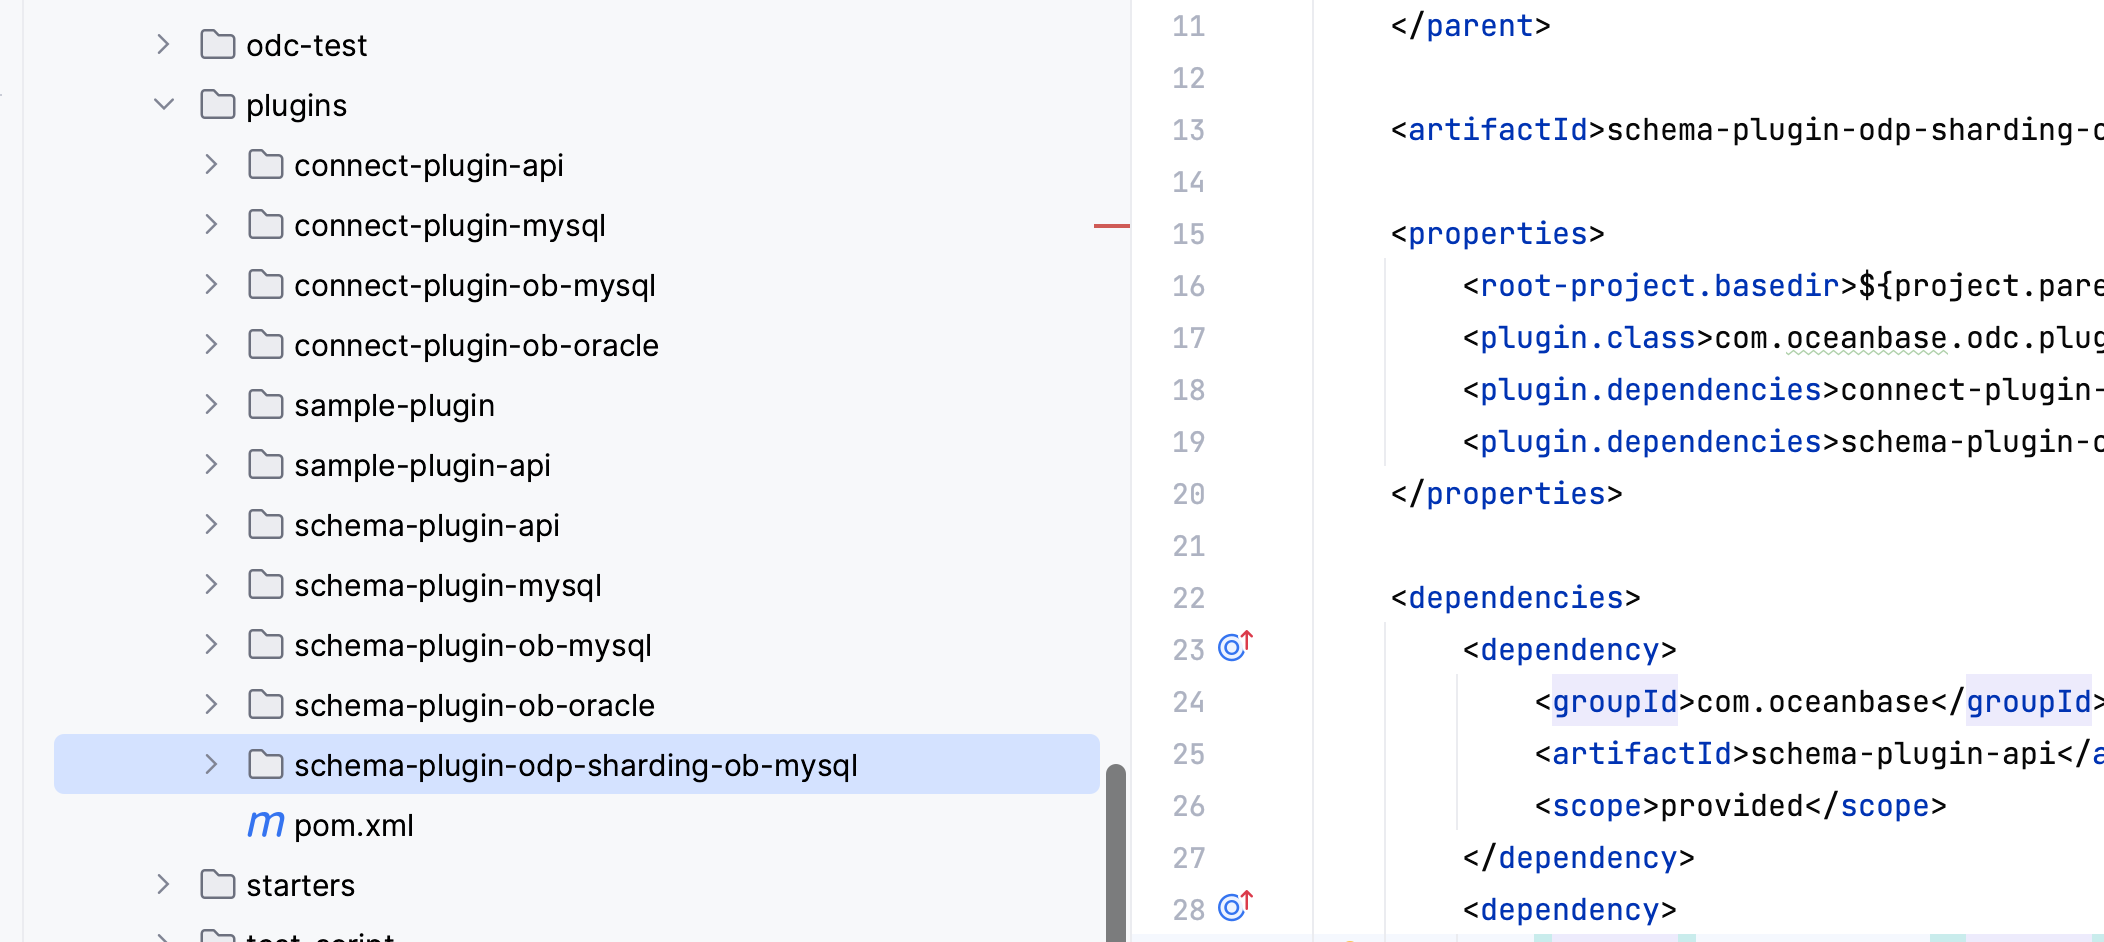Expand the schema-plugin-odp-sharding-ob-mysql node
Viewport: 2104px width, 942px height.
point(211,765)
